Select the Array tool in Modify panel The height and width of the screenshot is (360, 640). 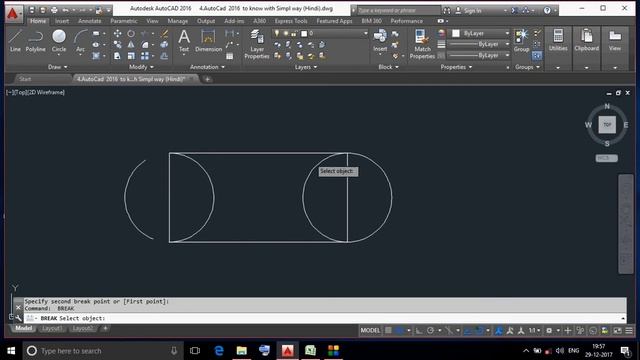point(145,56)
